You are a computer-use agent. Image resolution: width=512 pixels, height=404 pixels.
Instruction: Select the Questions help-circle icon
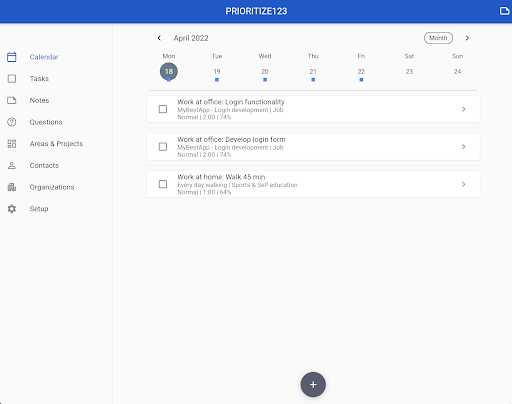coord(12,122)
